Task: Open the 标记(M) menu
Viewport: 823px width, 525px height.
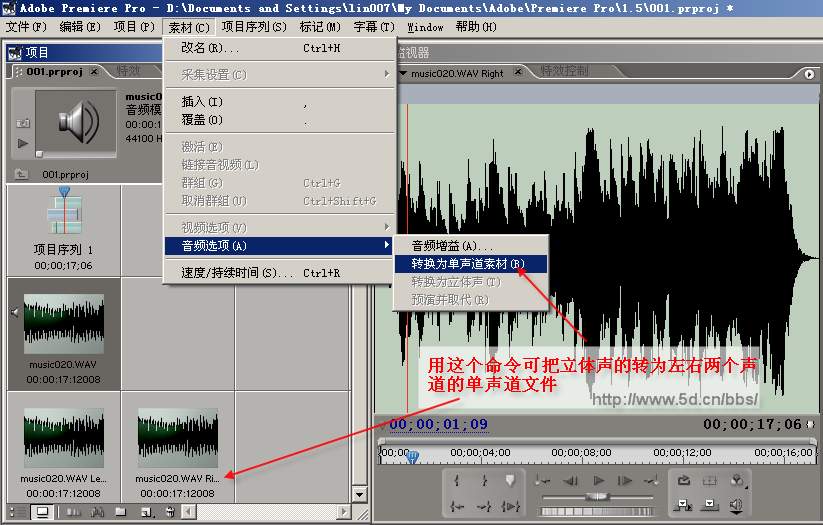Action: [x=320, y=27]
